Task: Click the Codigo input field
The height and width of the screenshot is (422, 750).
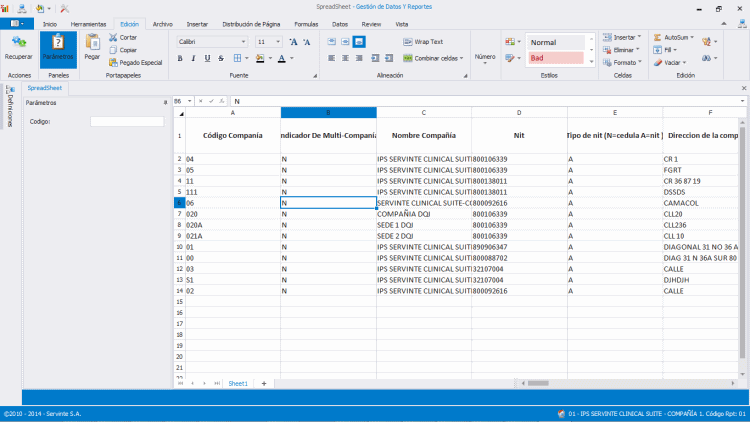Action: [126, 122]
